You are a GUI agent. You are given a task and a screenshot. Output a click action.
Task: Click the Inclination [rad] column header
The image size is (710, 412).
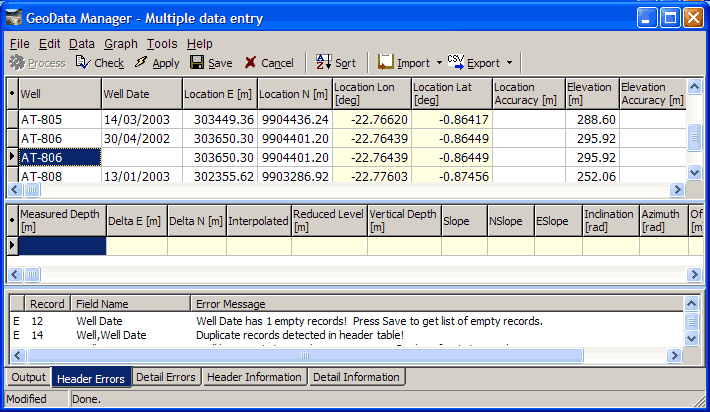click(611, 220)
